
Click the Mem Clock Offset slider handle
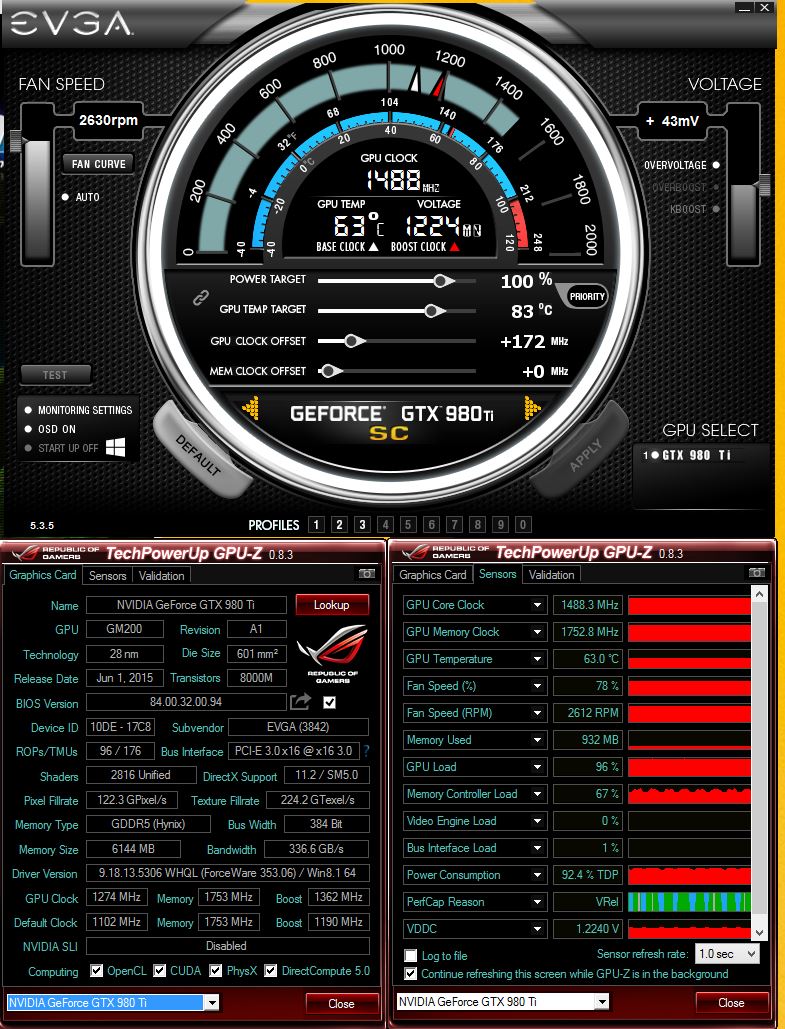[330, 371]
